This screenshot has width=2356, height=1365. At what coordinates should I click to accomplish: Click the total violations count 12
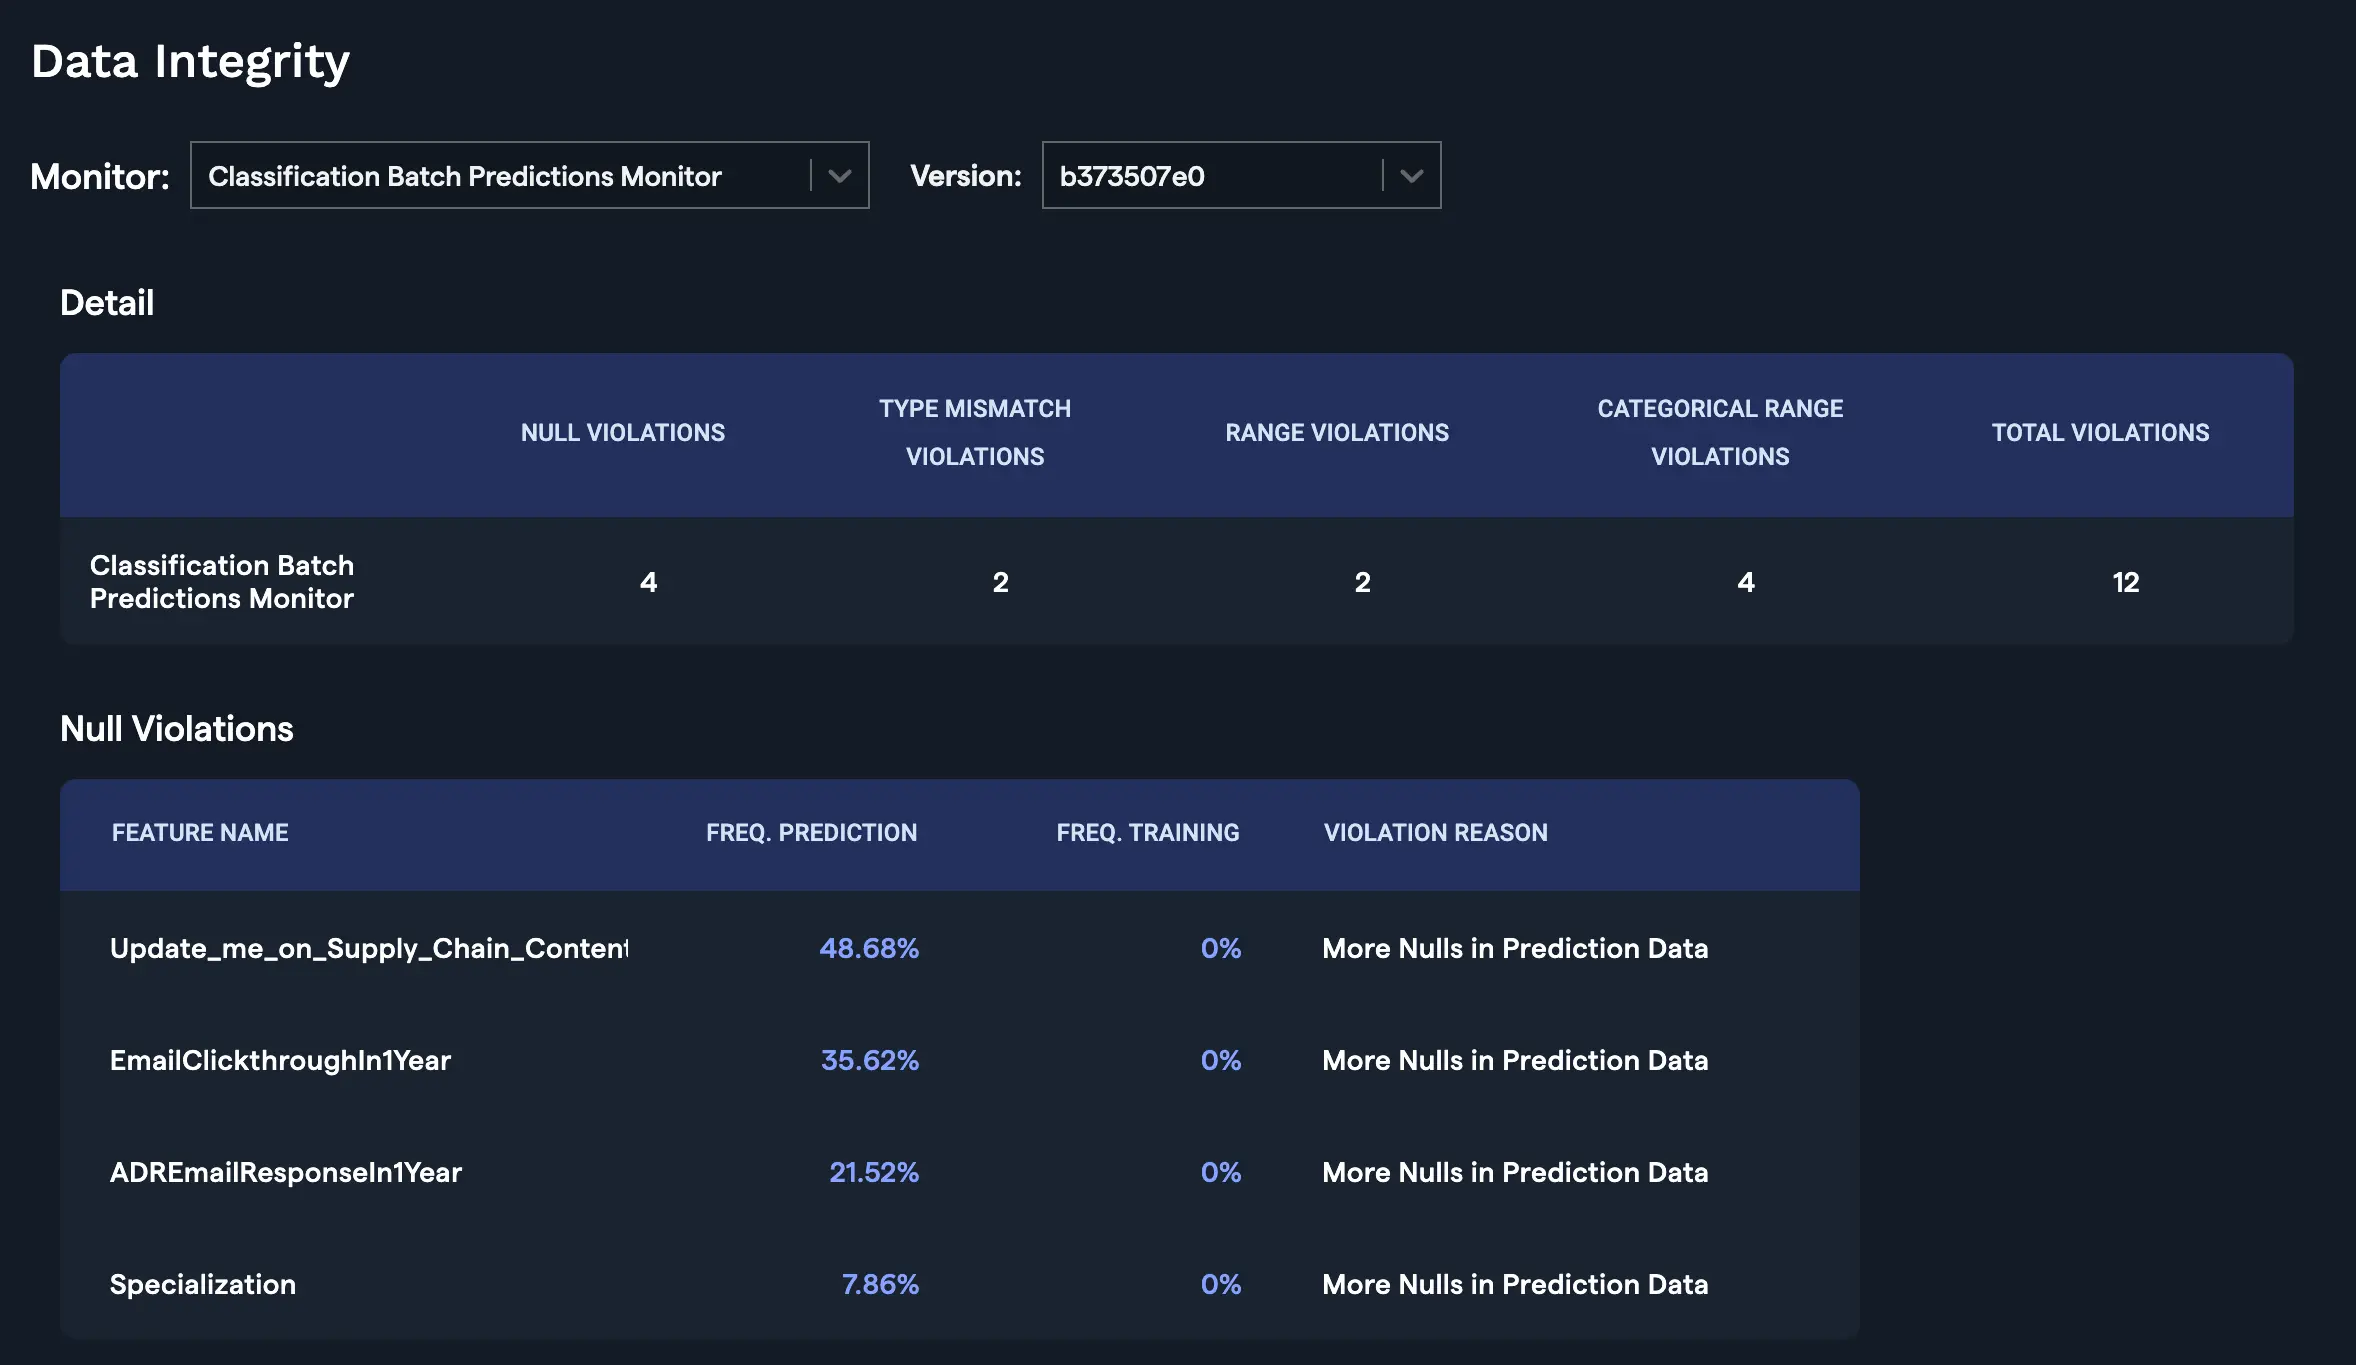2125,583
